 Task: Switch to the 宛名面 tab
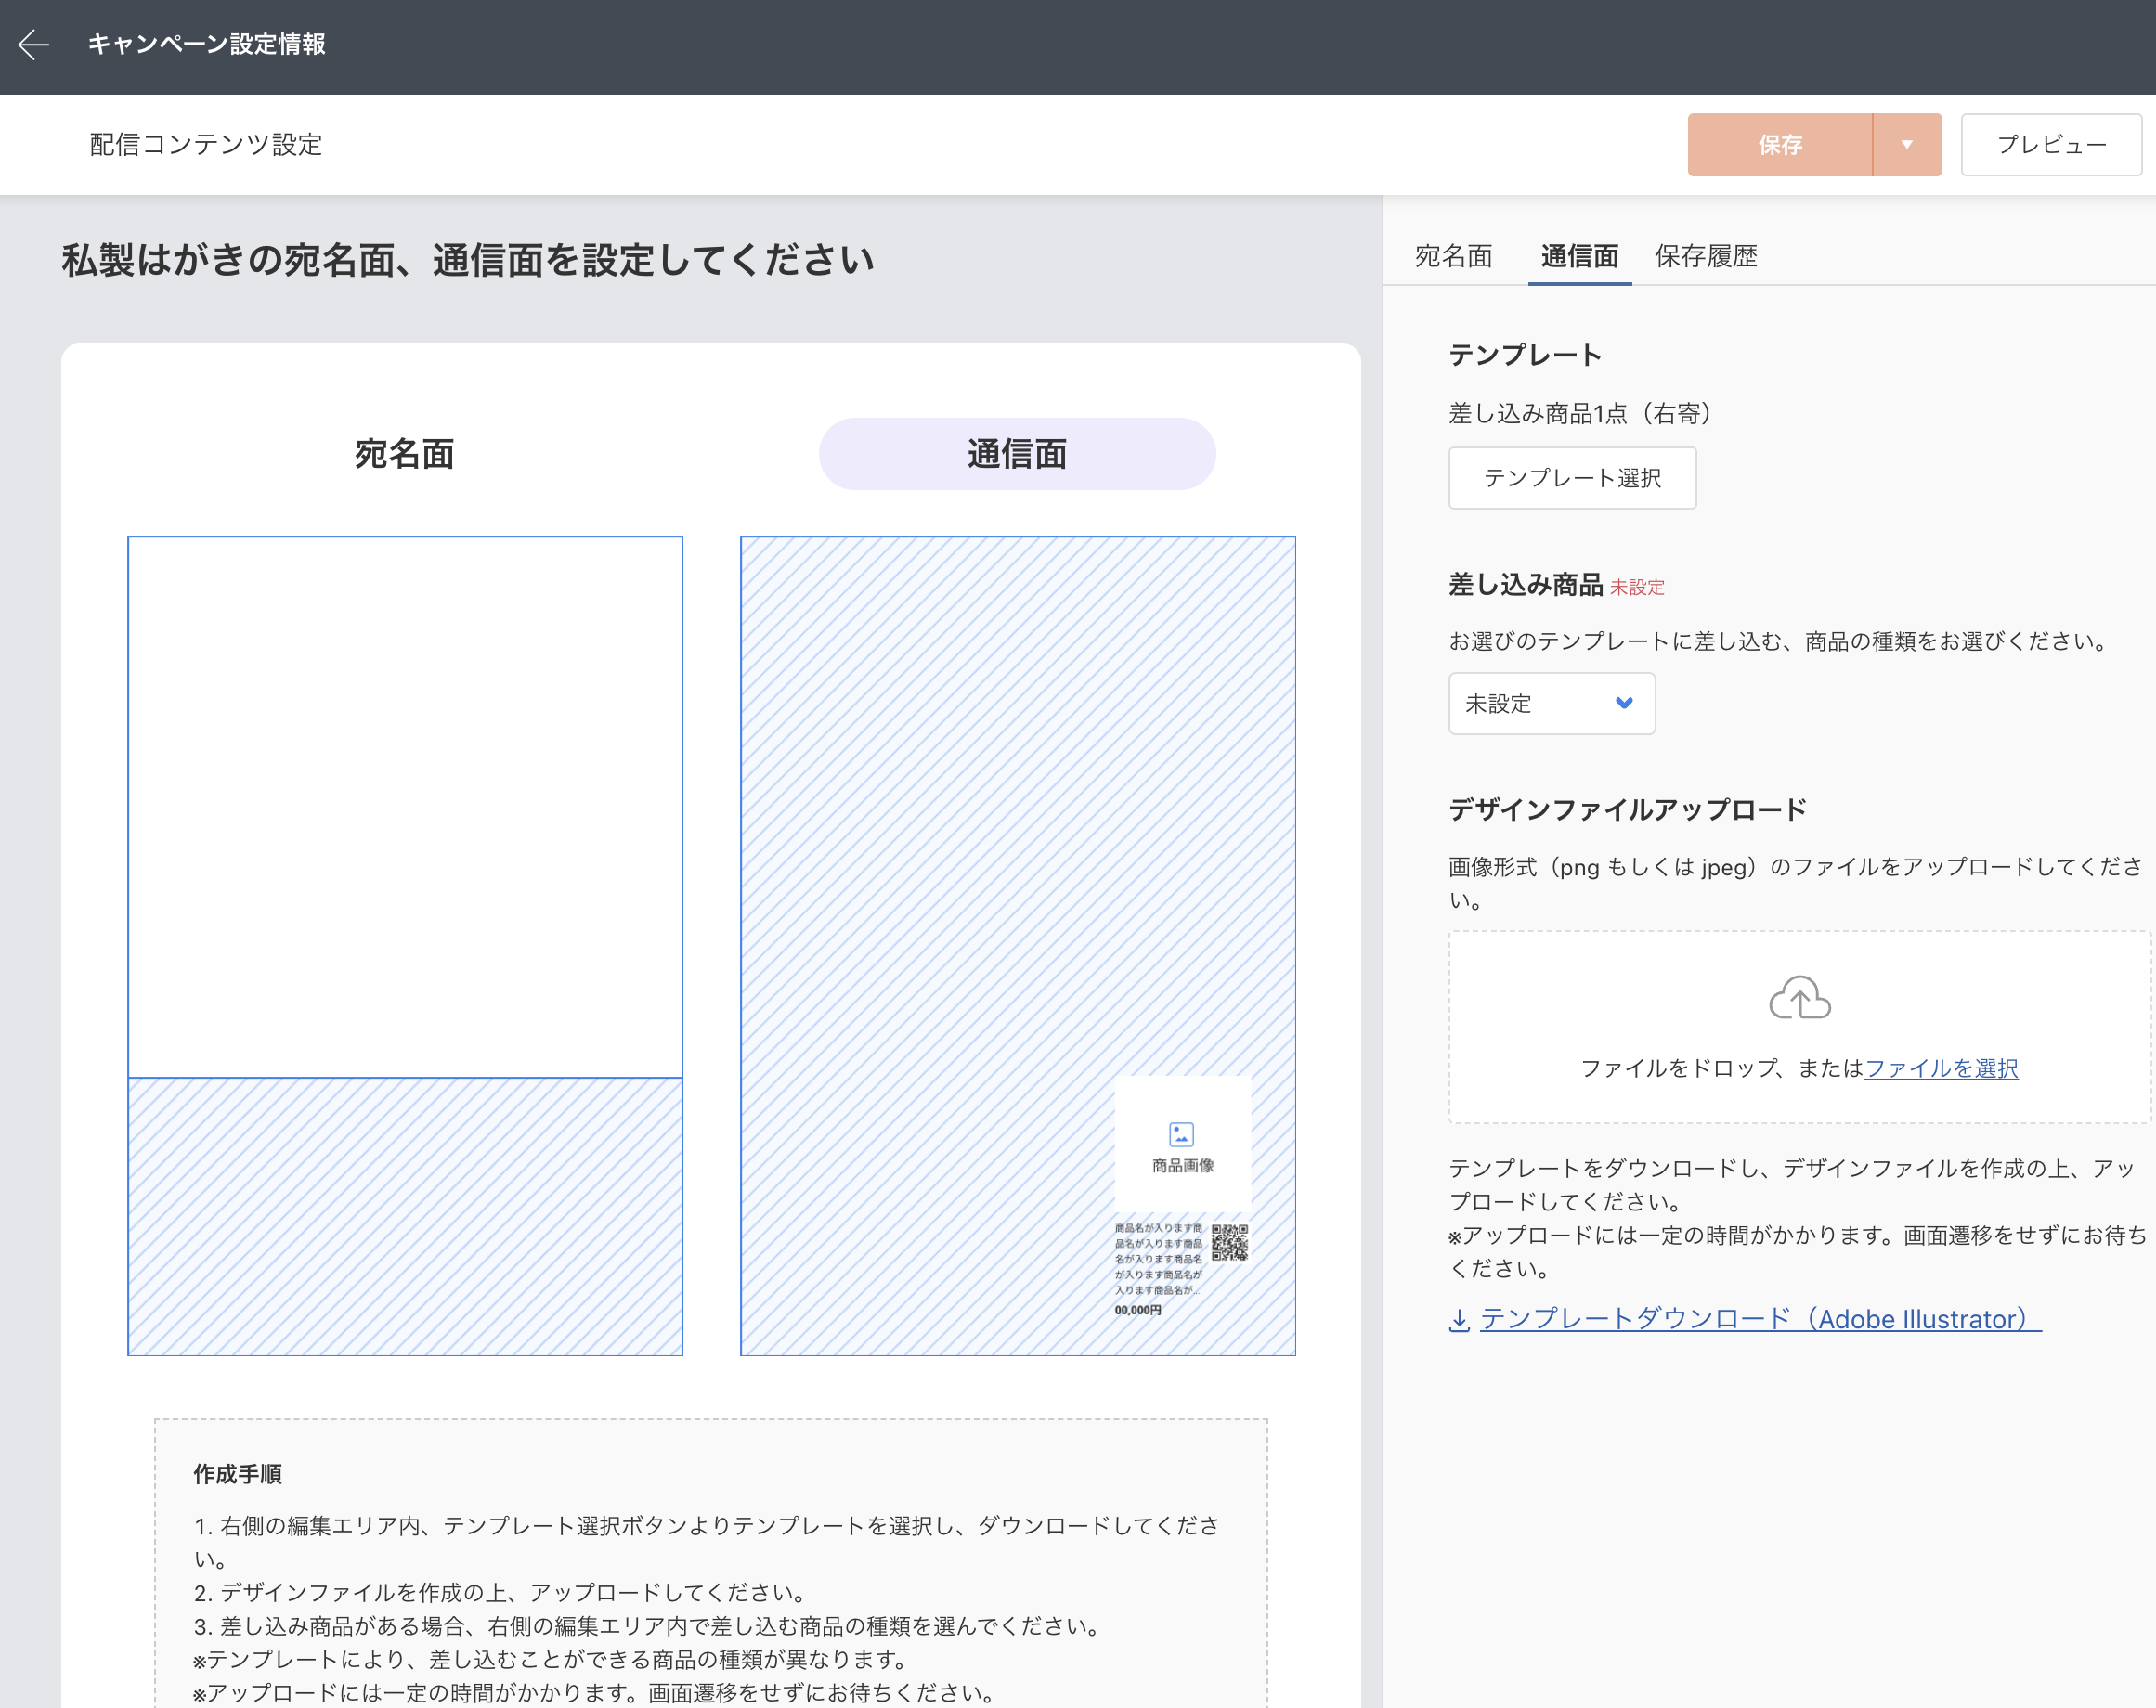click(1452, 257)
